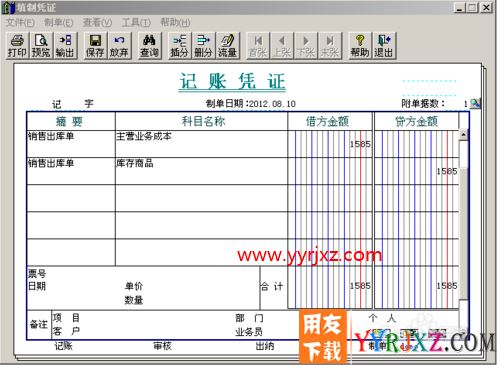Open the 文件 menu
This screenshot has width=497, height=366.
click(20, 23)
